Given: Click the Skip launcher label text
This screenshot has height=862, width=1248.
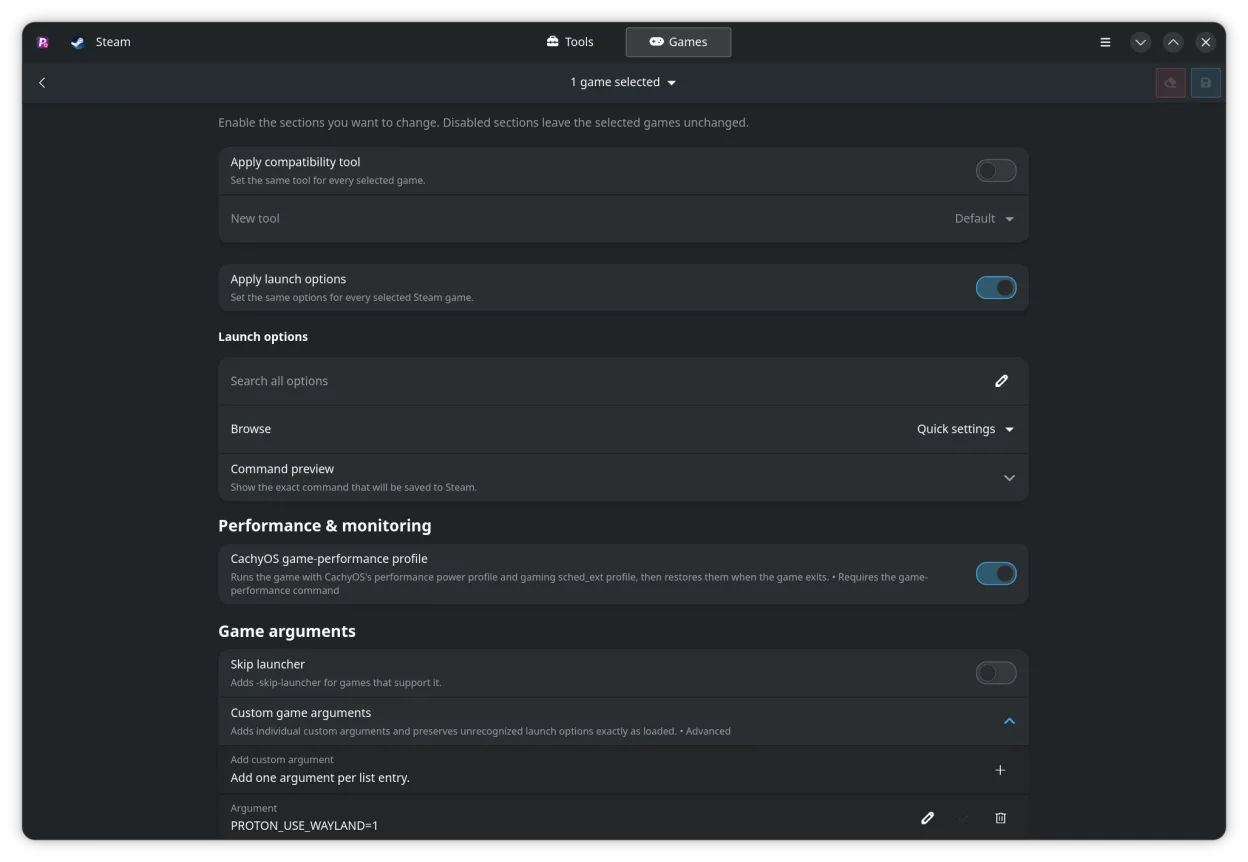Looking at the screenshot, I should coord(268,664).
